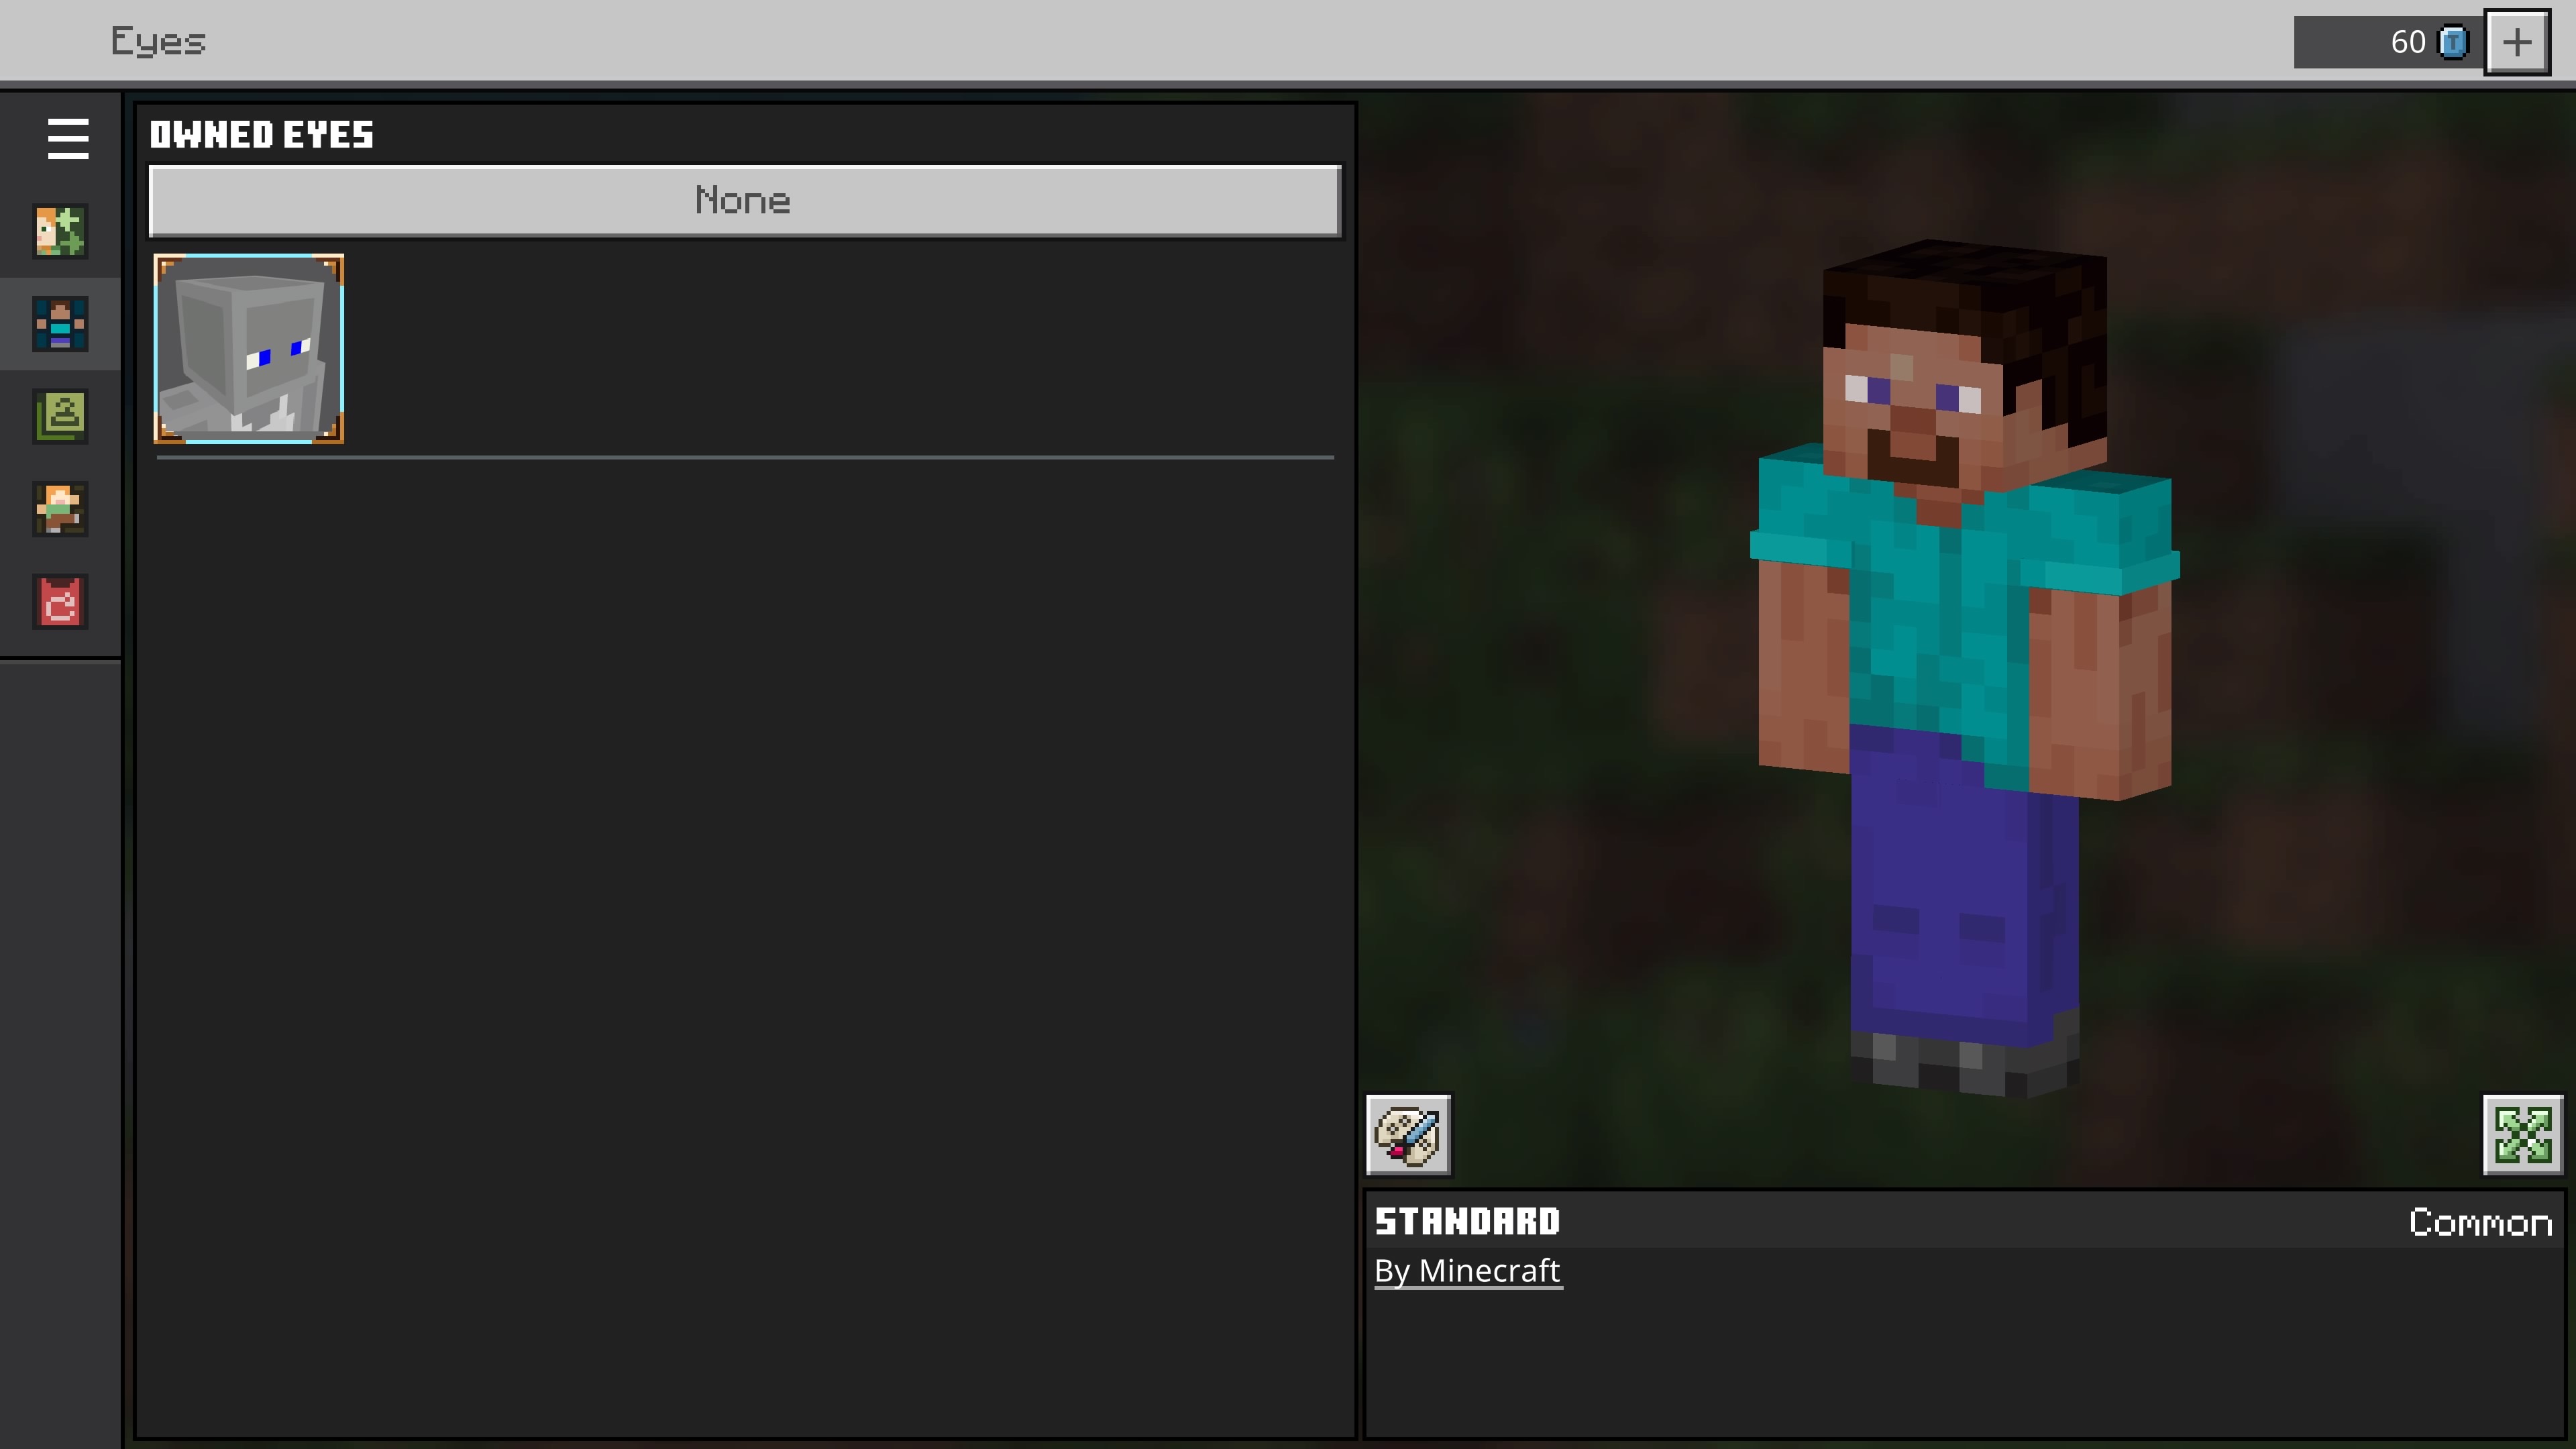Click the Minecoin currency icon

(x=2453, y=42)
